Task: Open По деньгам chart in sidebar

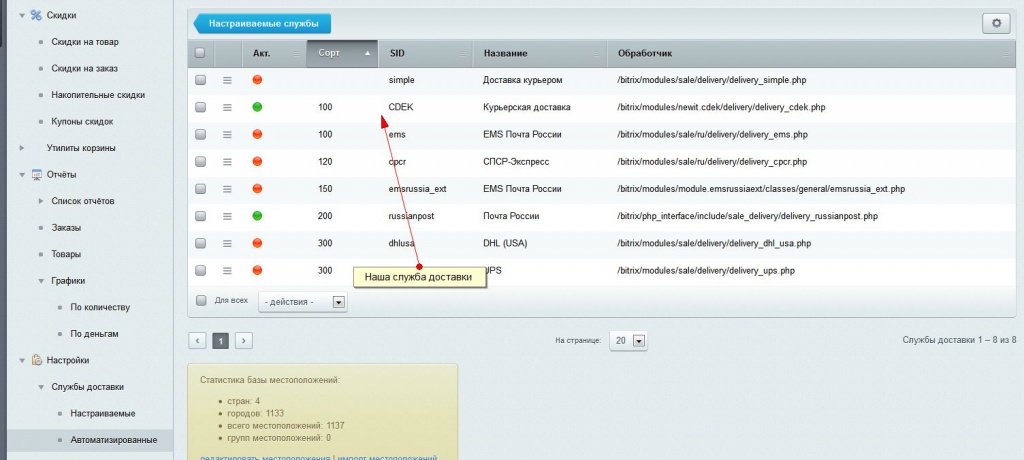Action: (x=95, y=334)
